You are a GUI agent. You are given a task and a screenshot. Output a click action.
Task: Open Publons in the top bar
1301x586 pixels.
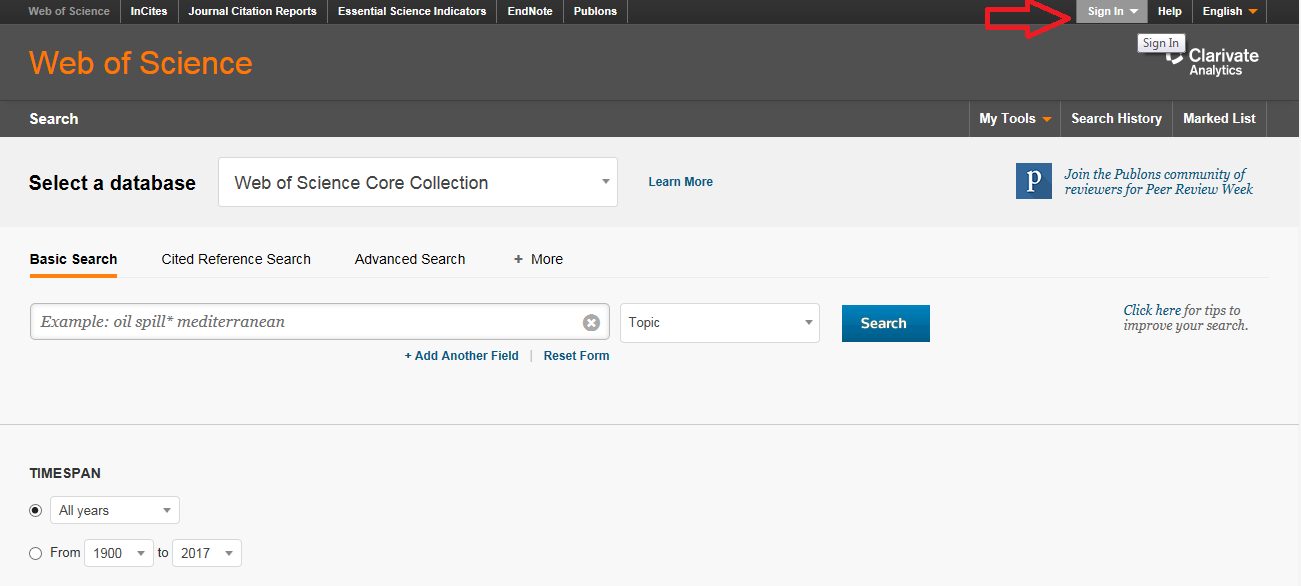595,12
